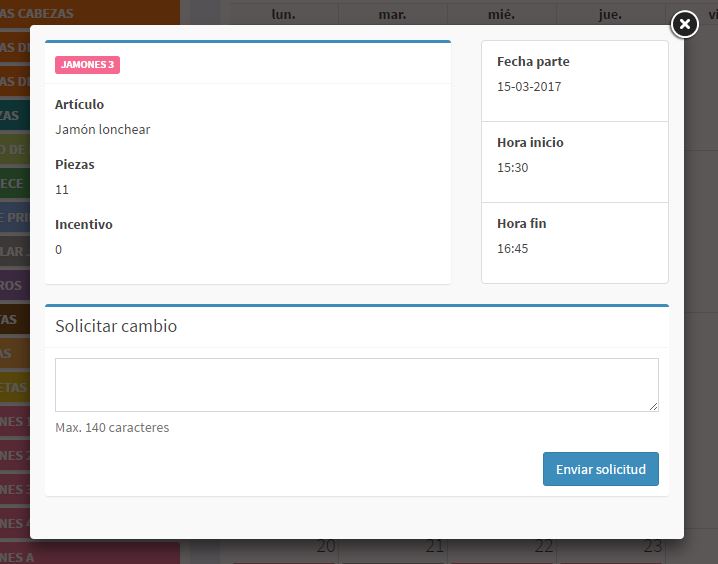718x564 pixels.
Task: Click the jue. day header
Action: 610,14
